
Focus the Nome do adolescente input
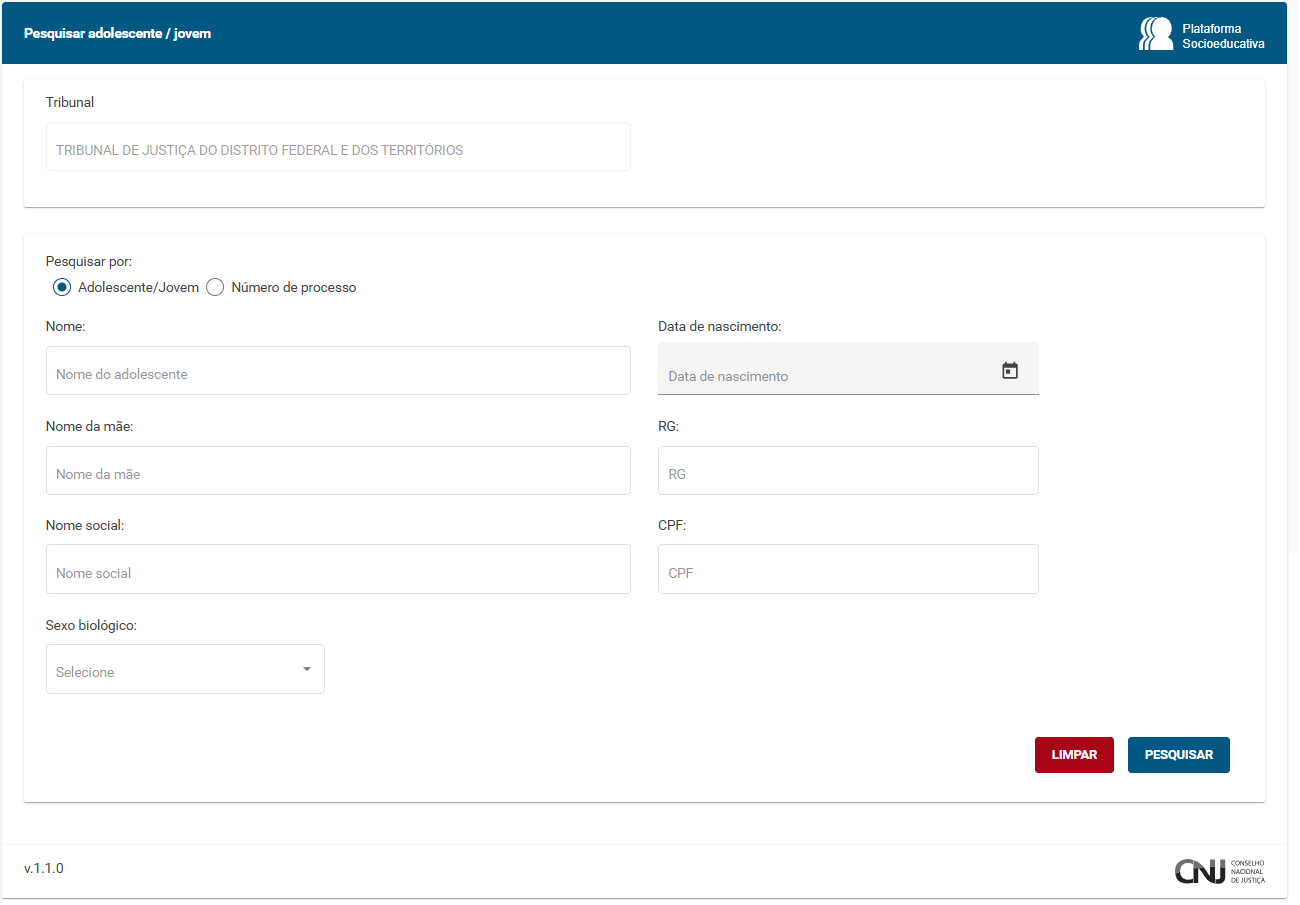pos(338,372)
